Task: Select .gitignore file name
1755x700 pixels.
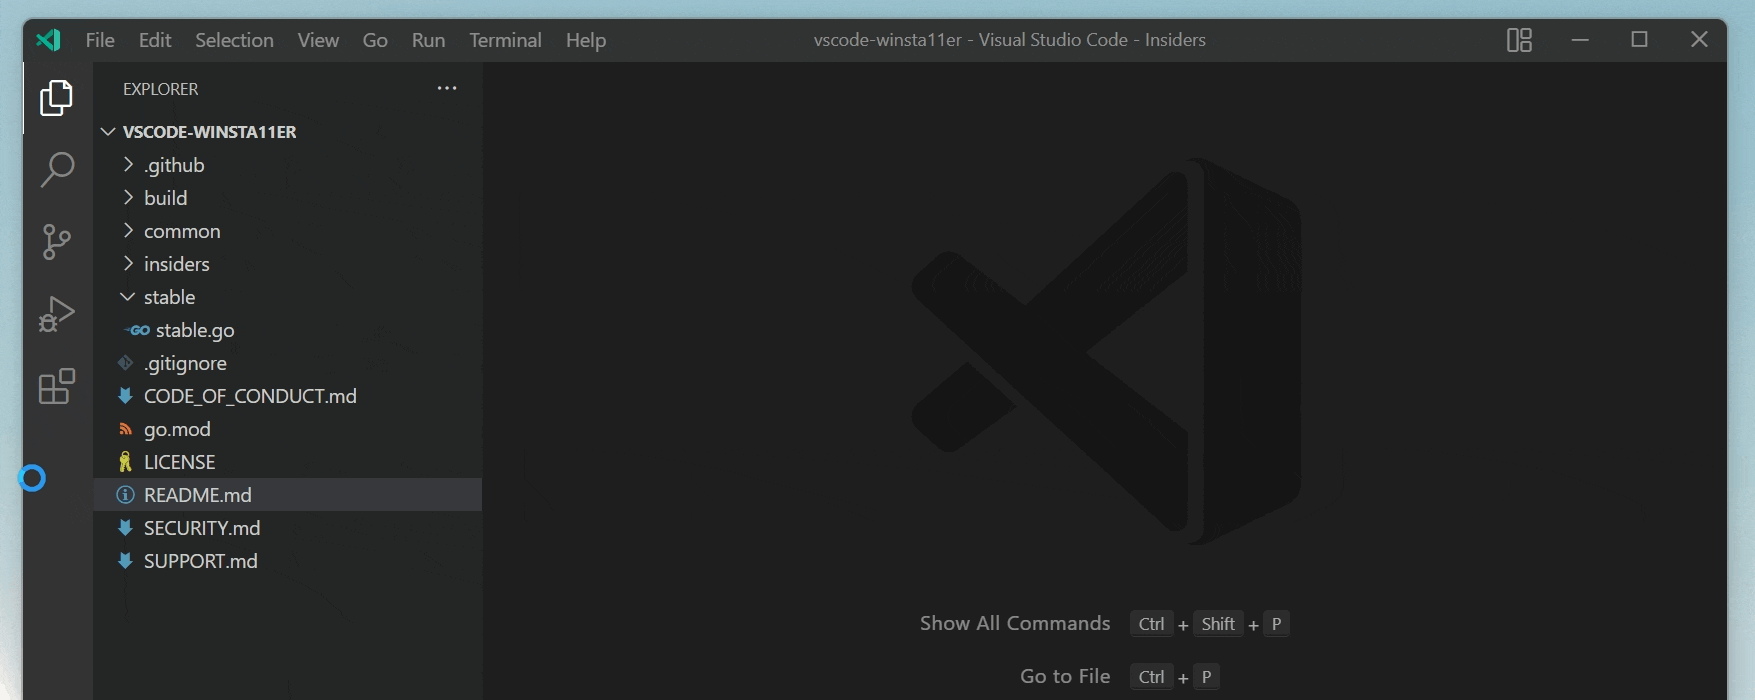Action: coord(185,363)
